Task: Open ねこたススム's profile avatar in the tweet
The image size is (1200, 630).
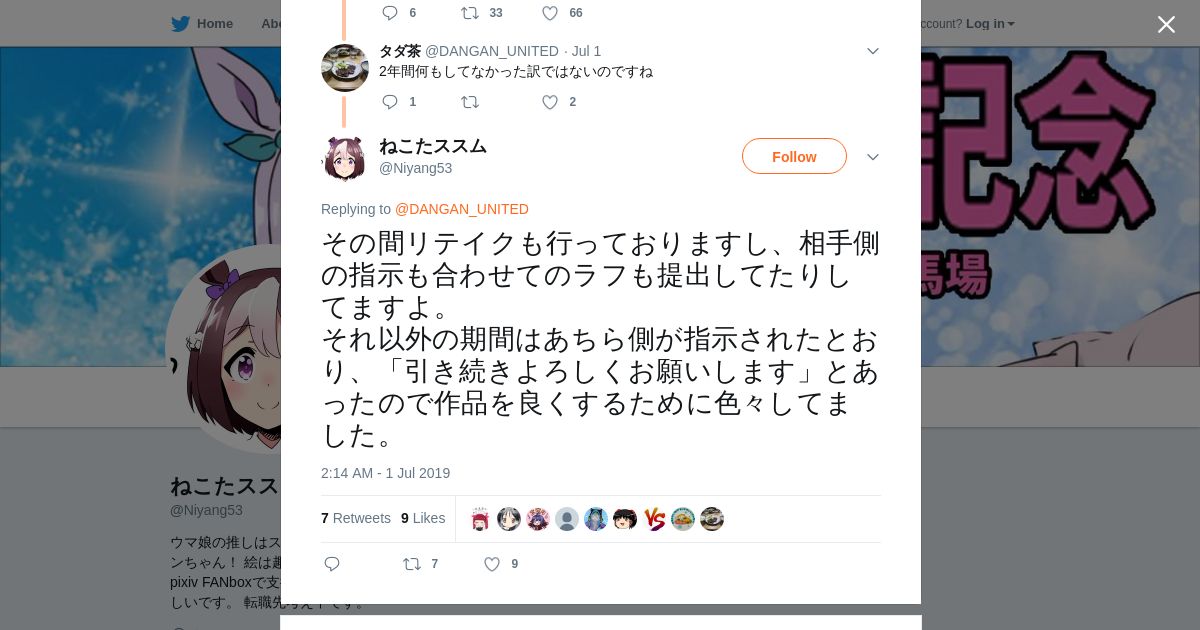Action: [x=344, y=158]
